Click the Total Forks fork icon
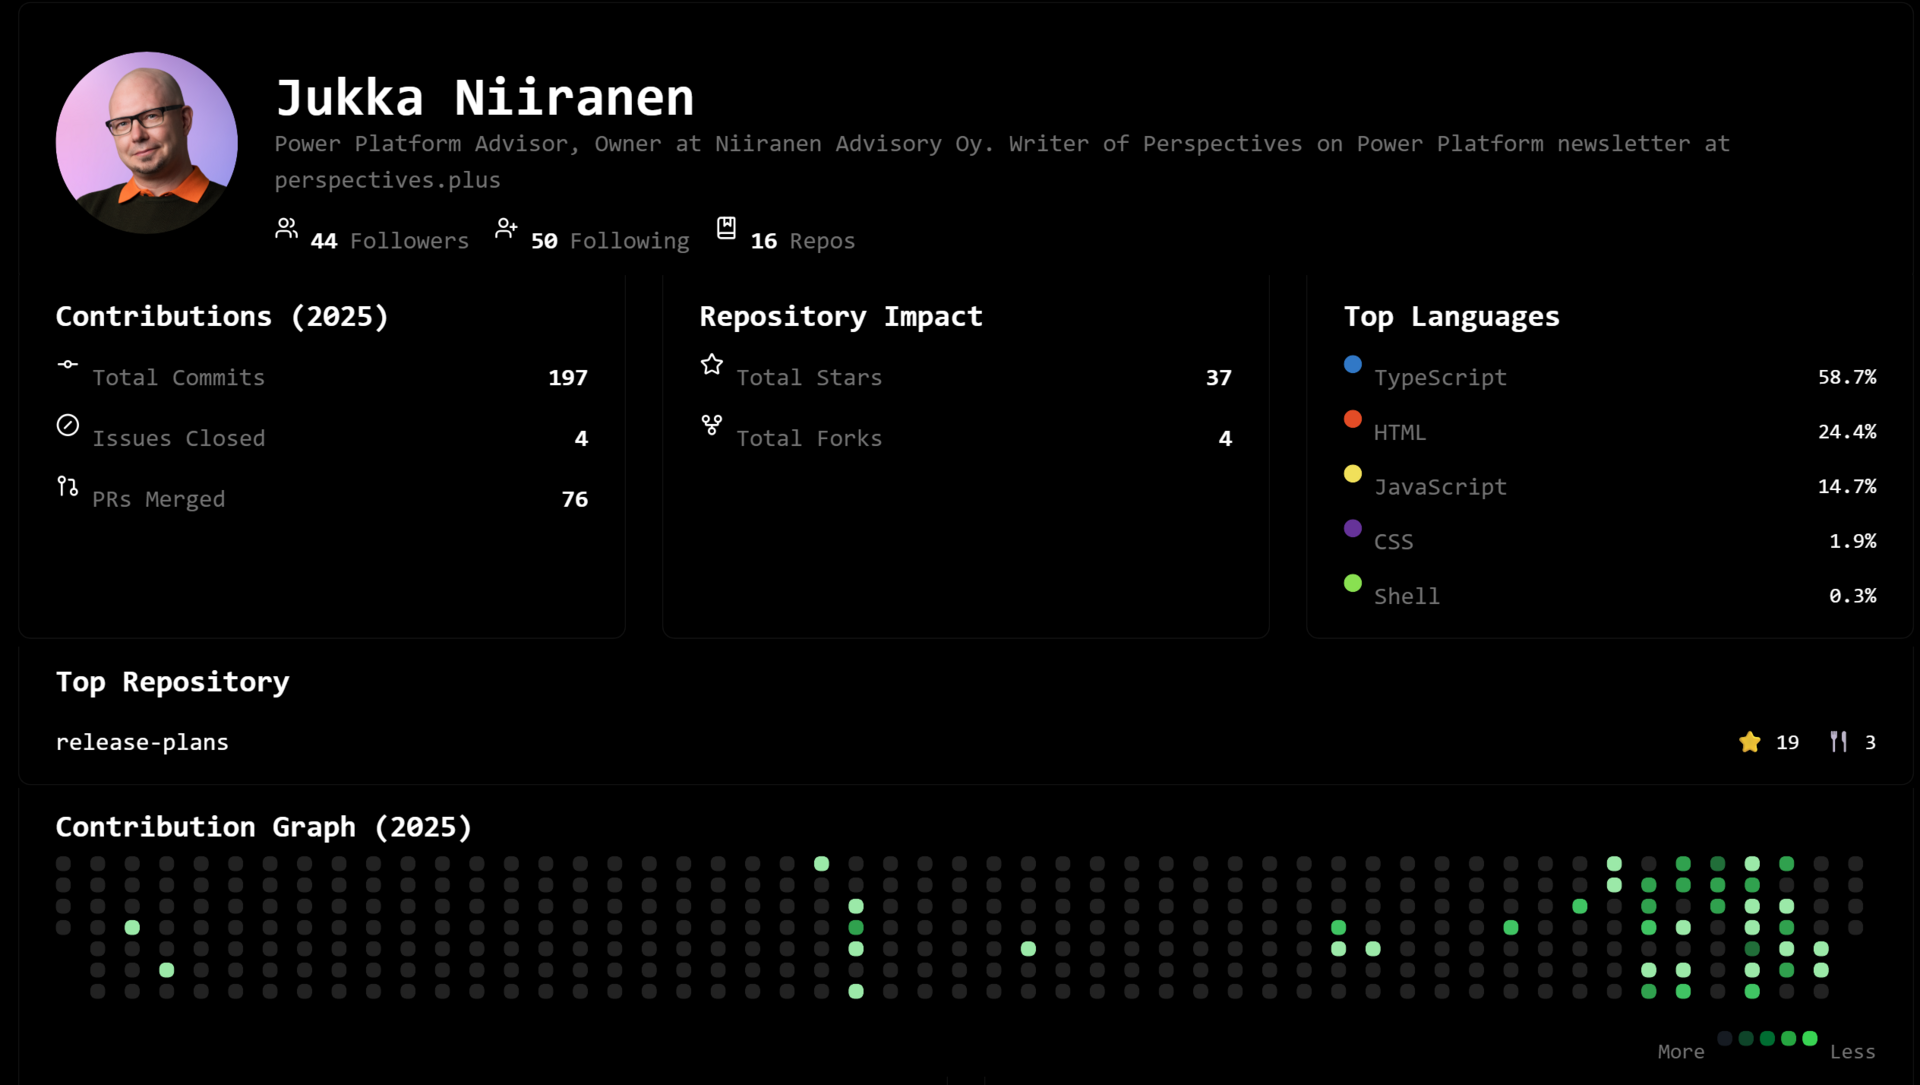Screen dimensions: 1920x1085 [x=711, y=425]
